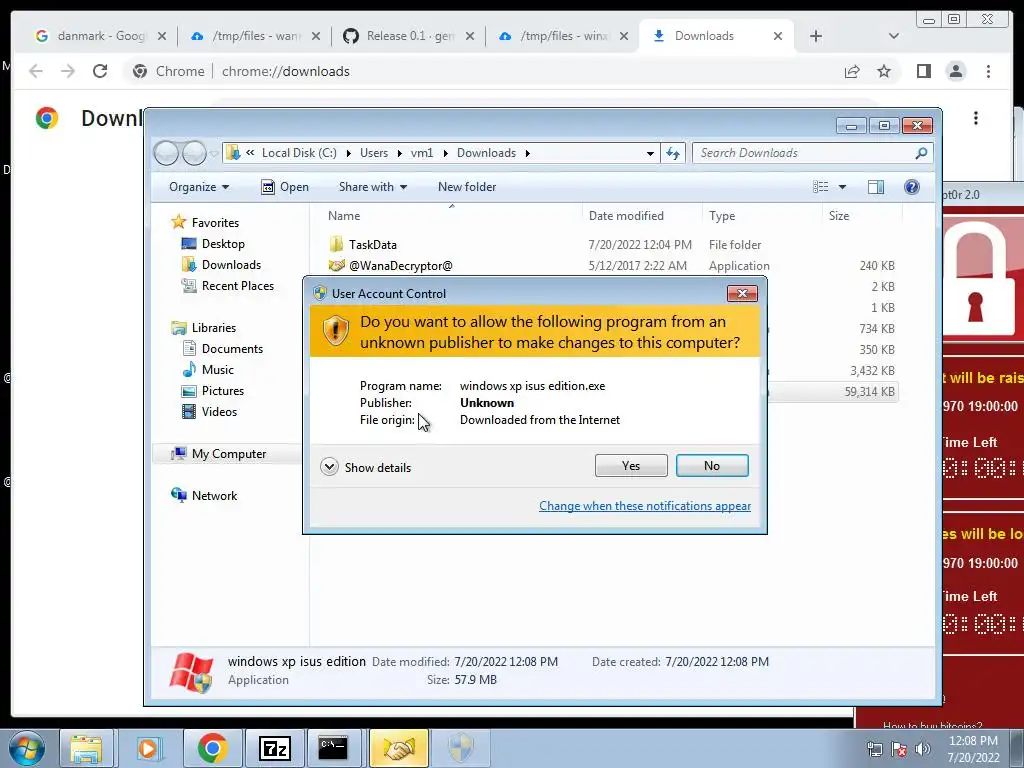The height and width of the screenshot is (768, 1024).
Task: Click Chrome back arrow
Action: [36, 71]
